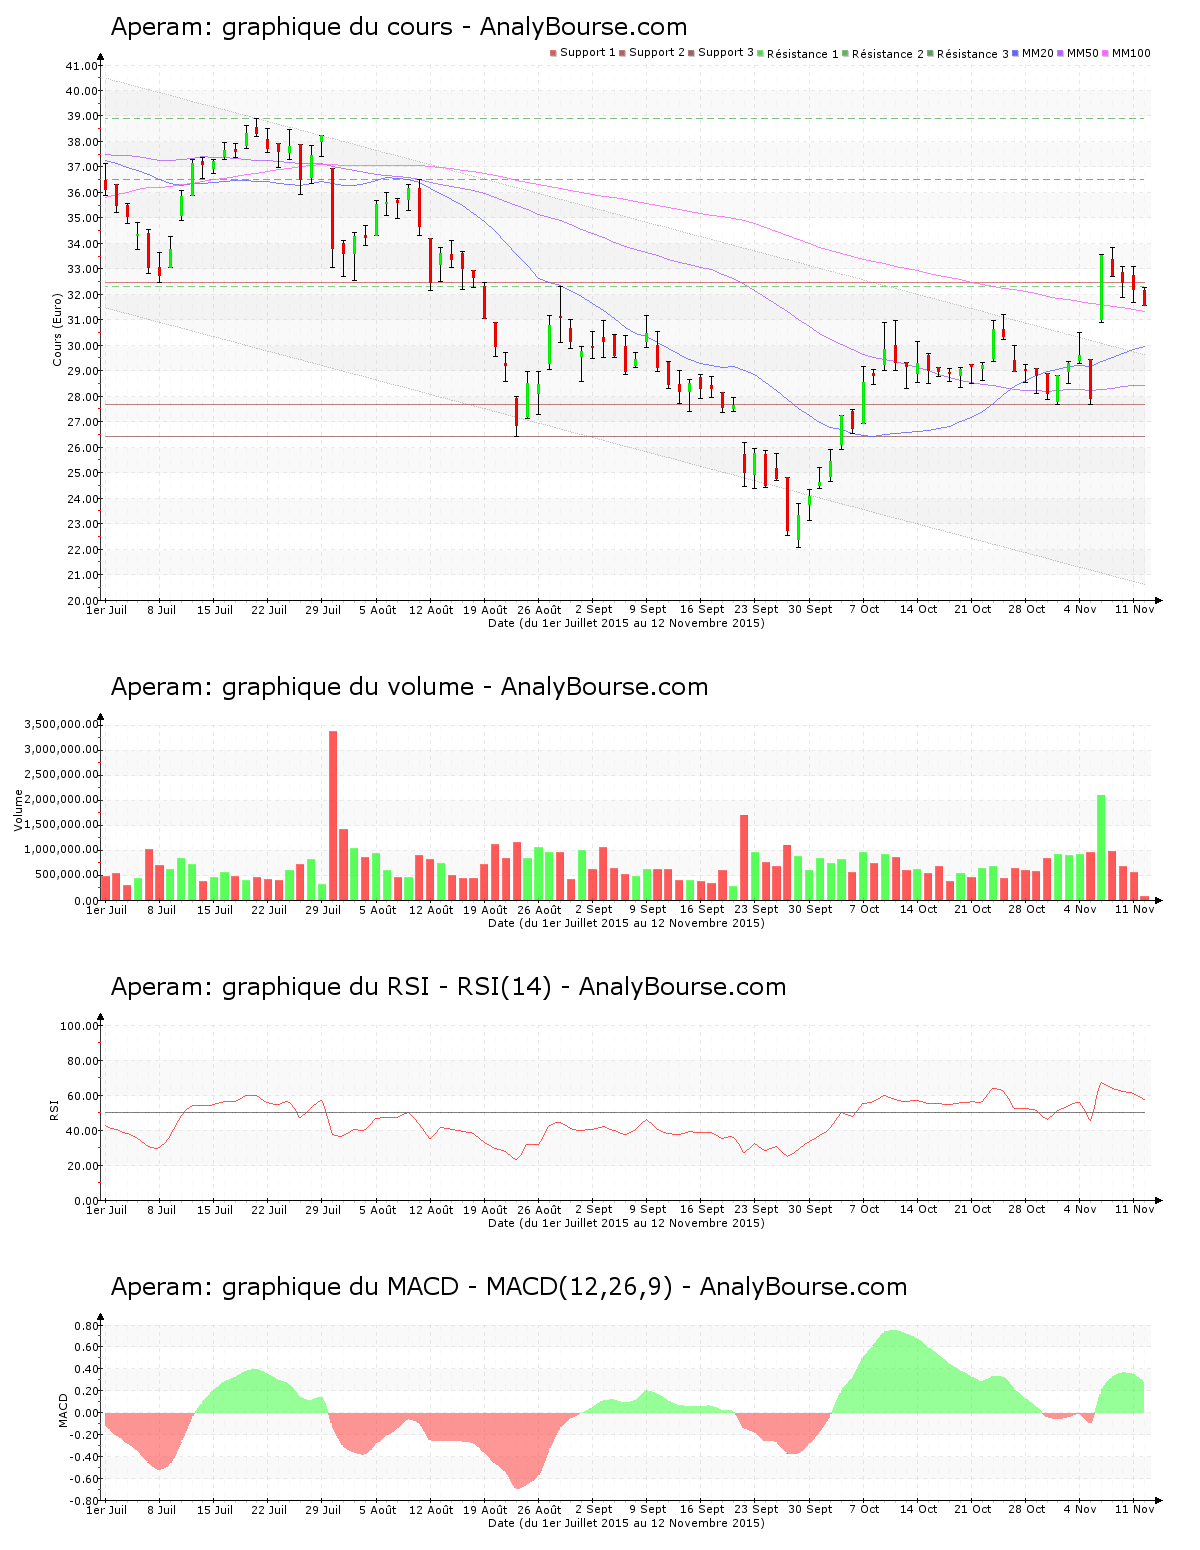This screenshot has height=1550, width=1200.
Task: Click '12 Août' on the price chart axis
Action: tap(432, 610)
